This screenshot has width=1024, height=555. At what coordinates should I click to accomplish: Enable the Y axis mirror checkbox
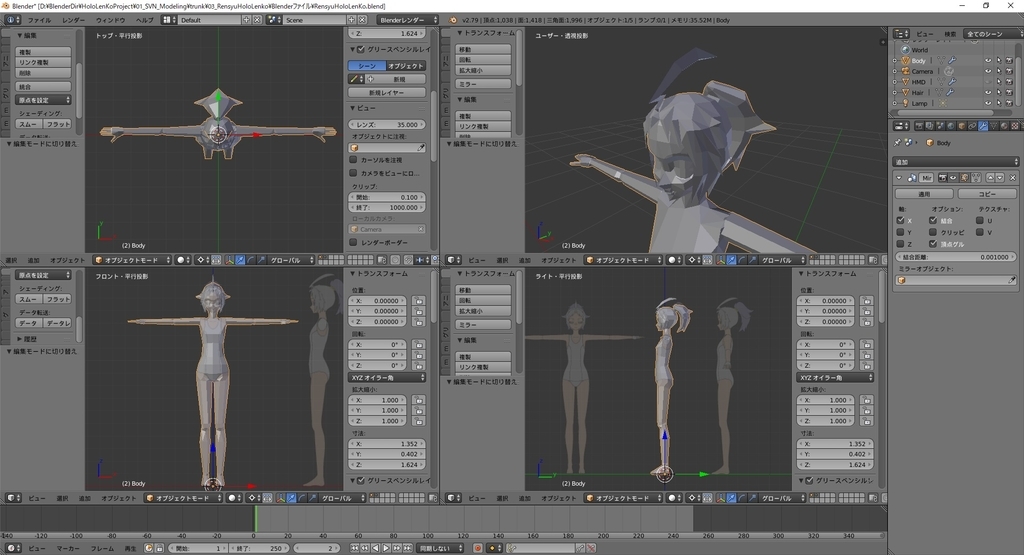click(x=901, y=232)
